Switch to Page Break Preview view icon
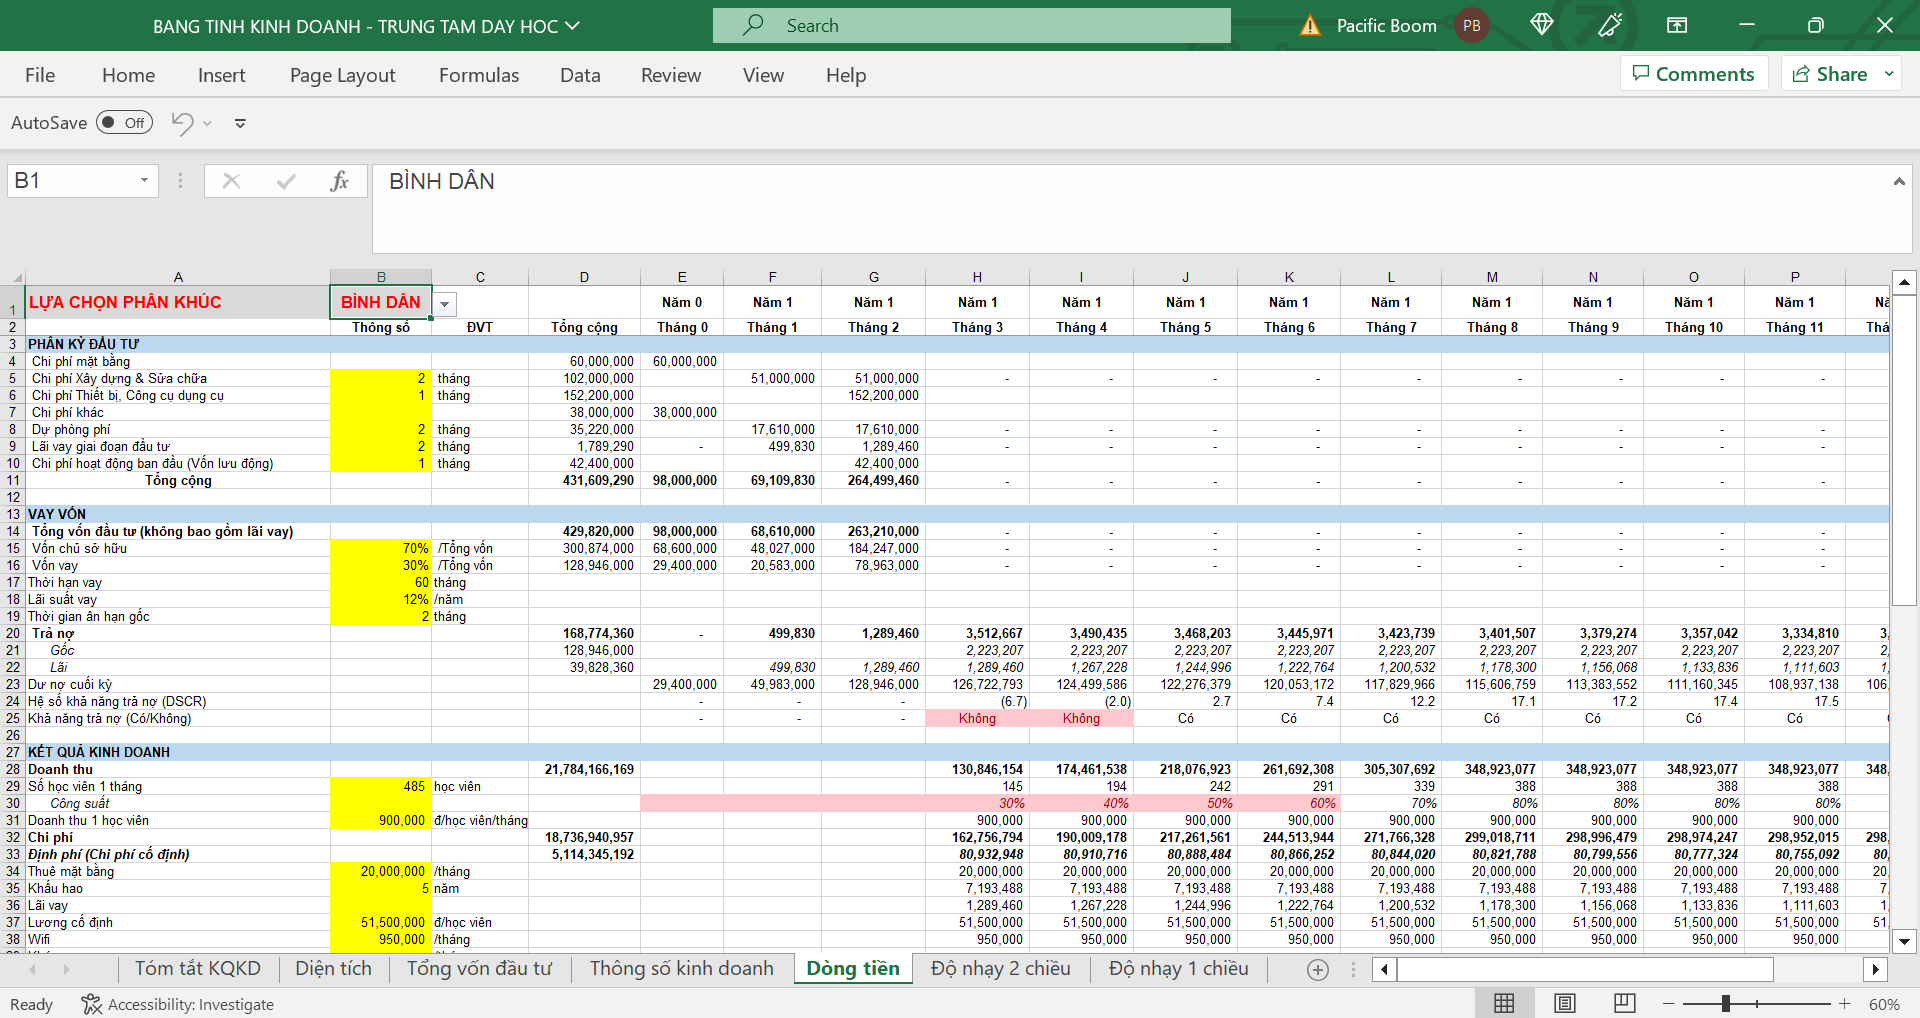 point(1625,1003)
